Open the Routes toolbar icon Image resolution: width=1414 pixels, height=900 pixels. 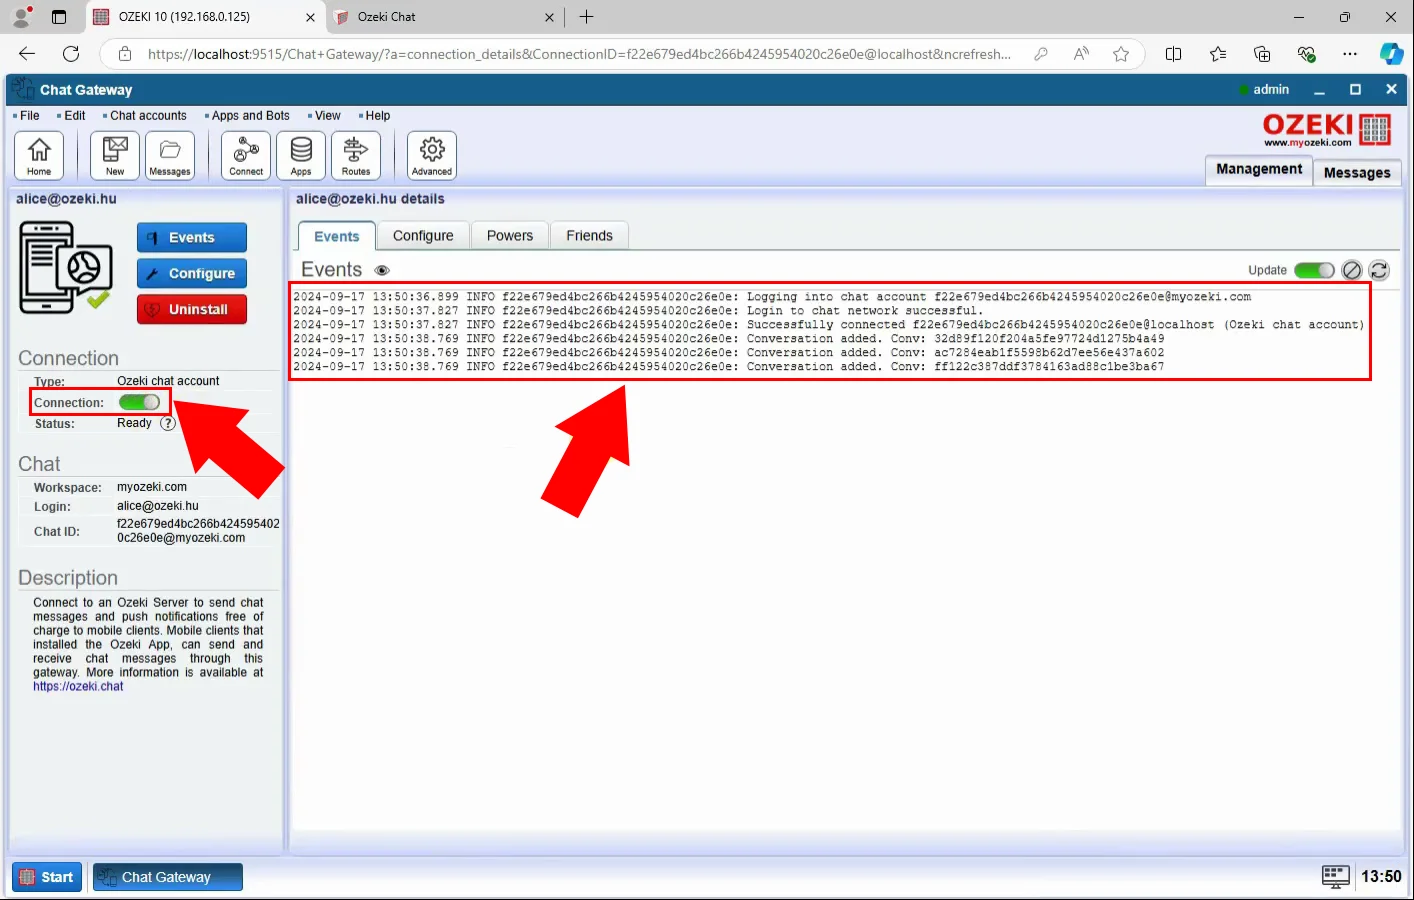[x=356, y=155]
